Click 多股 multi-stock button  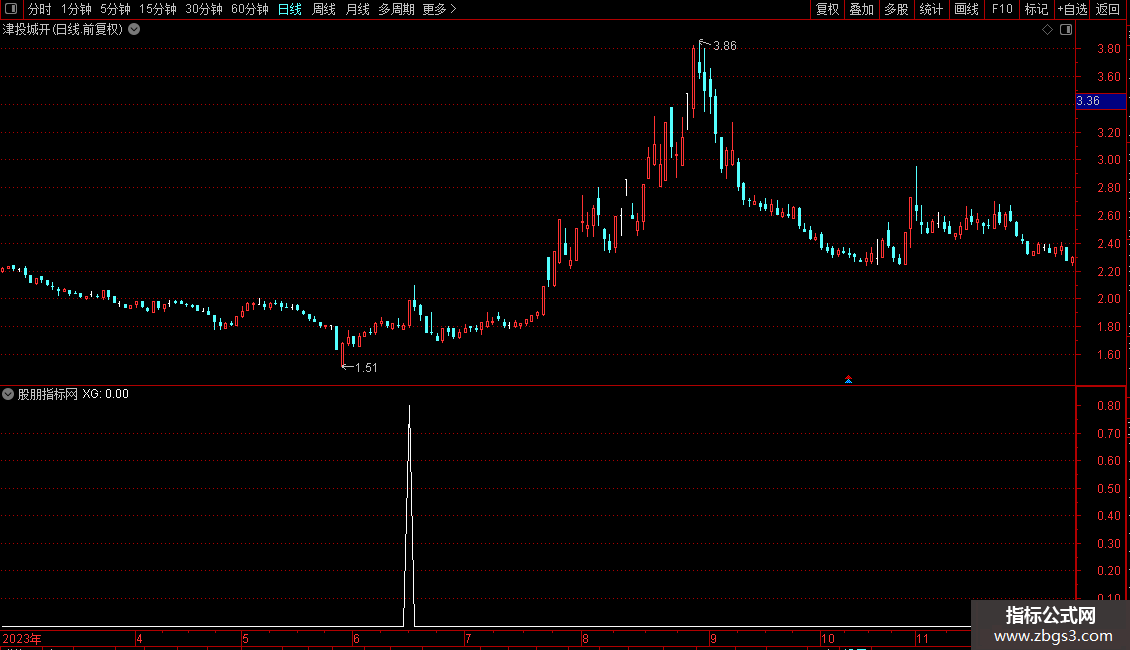click(x=896, y=9)
